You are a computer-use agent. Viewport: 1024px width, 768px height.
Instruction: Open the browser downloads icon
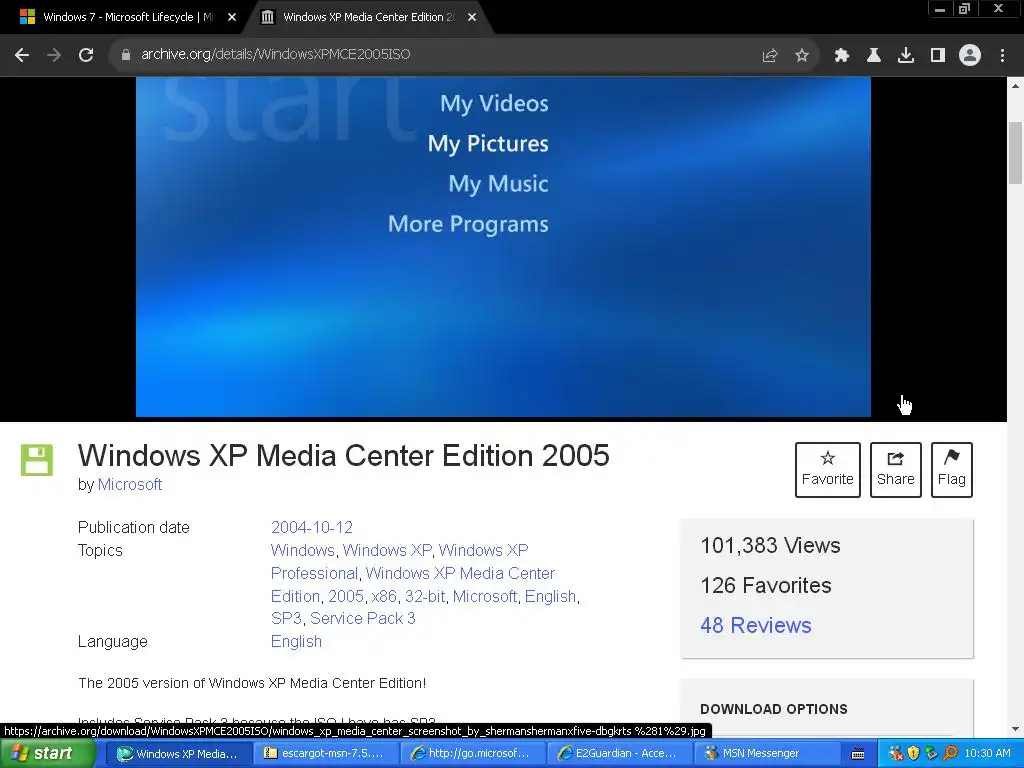click(x=906, y=56)
